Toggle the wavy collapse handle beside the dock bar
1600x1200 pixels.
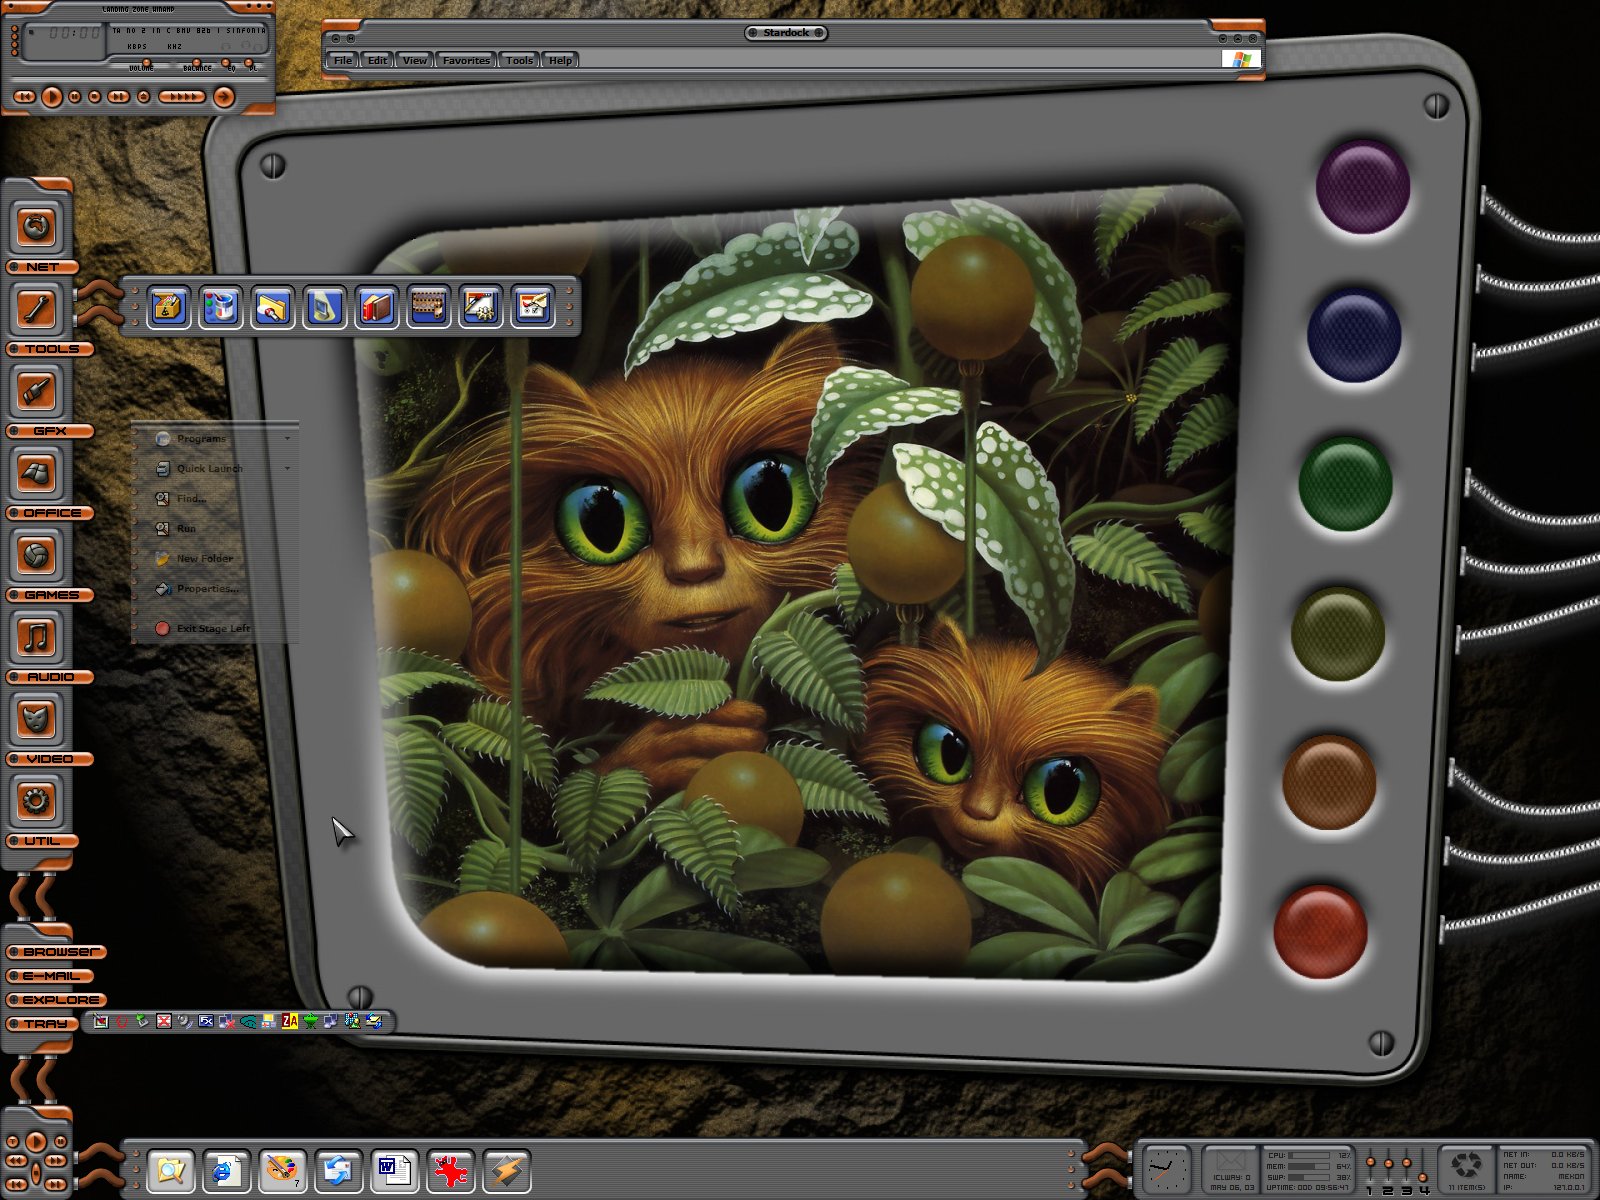point(100,1166)
